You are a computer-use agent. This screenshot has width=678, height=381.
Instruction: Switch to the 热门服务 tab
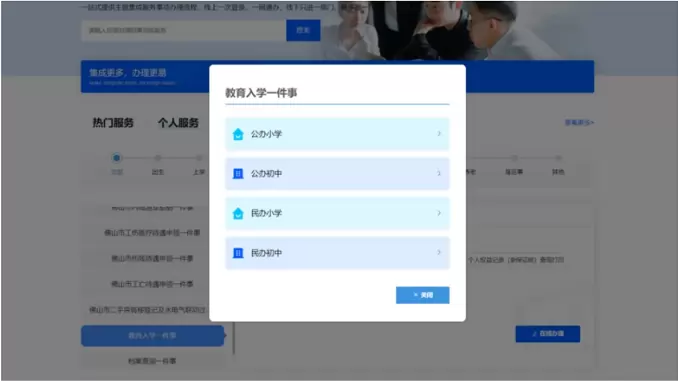[113, 123]
